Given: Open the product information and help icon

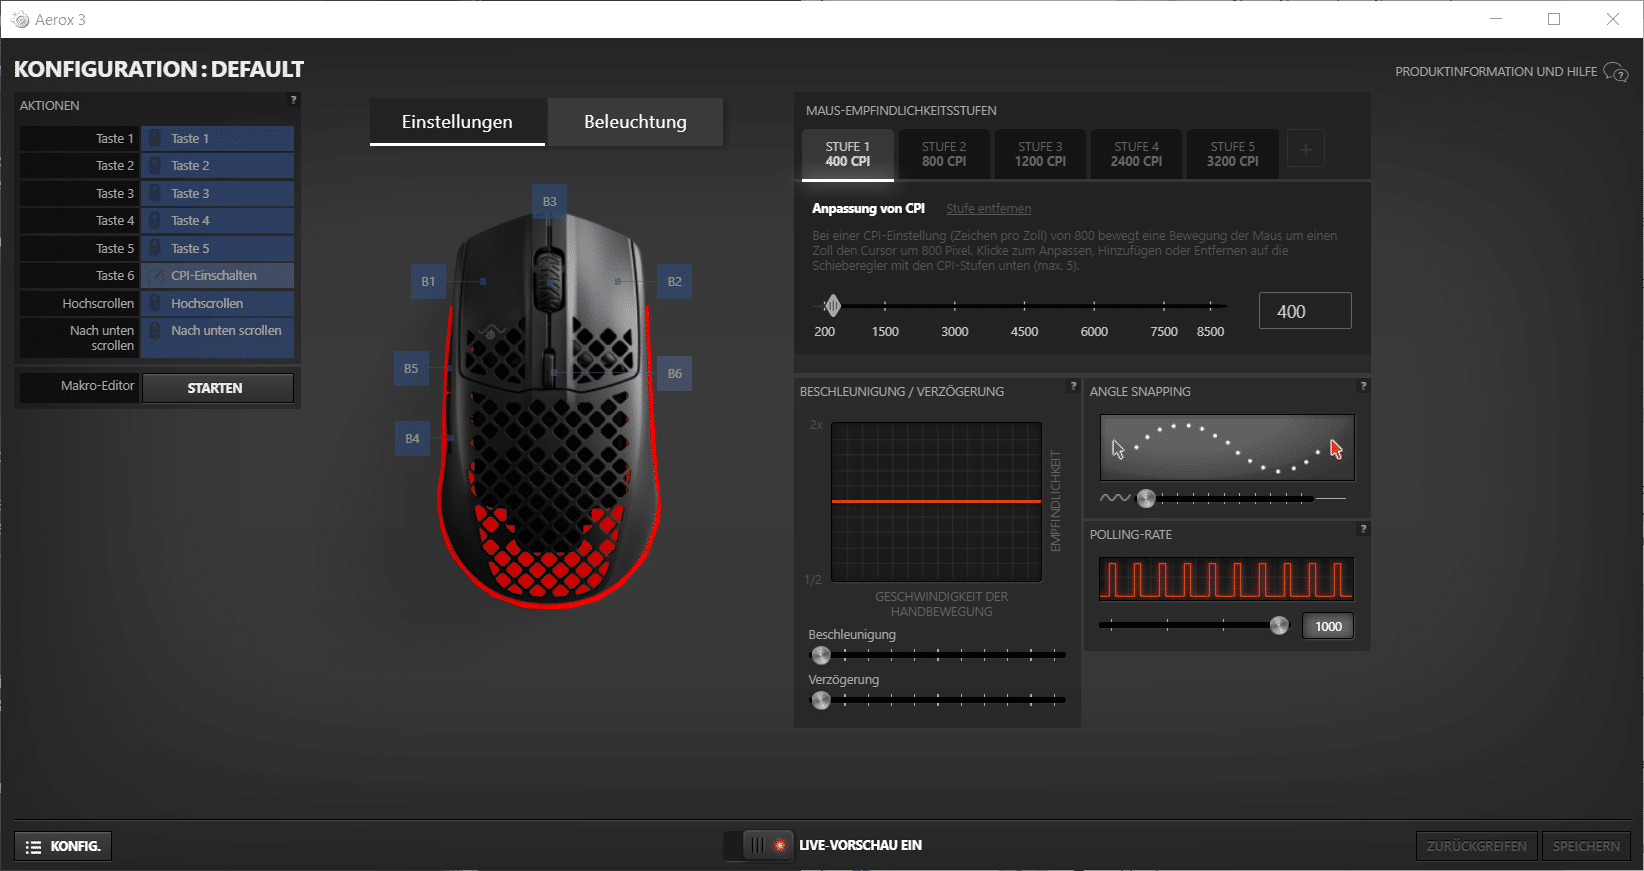Looking at the screenshot, I should [x=1615, y=72].
